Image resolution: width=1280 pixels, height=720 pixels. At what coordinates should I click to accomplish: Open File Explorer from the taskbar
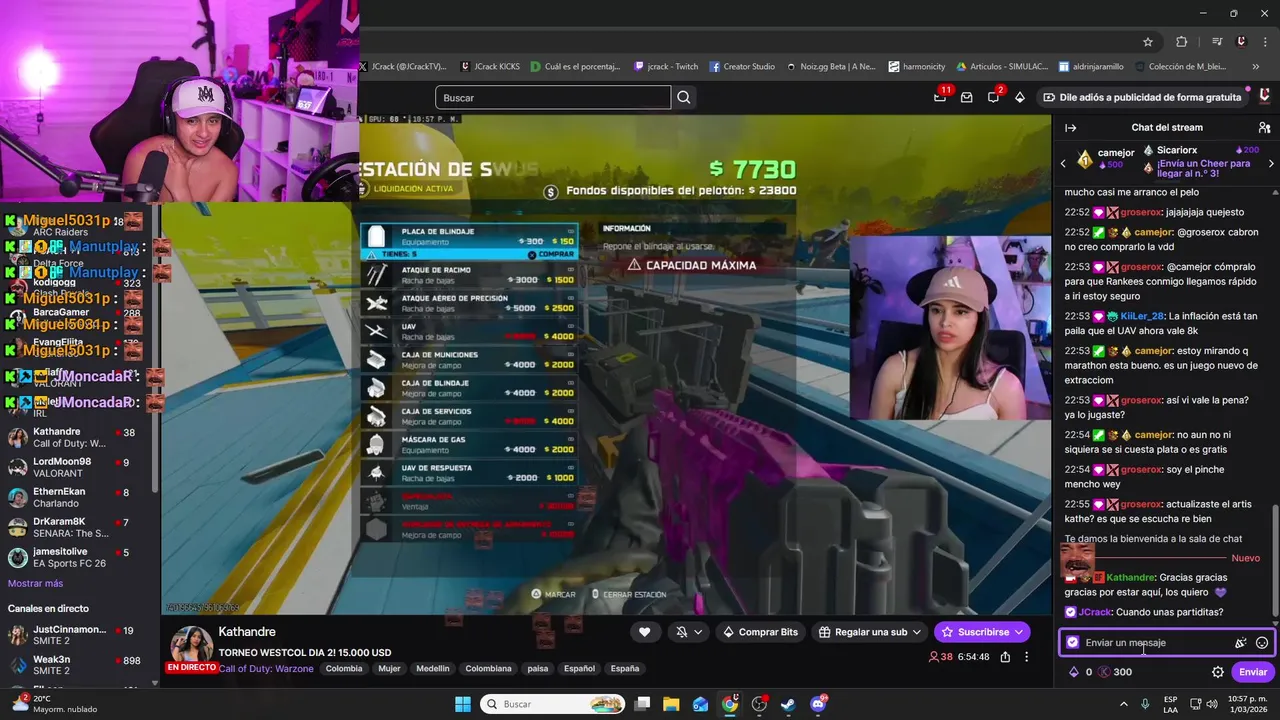671,704
